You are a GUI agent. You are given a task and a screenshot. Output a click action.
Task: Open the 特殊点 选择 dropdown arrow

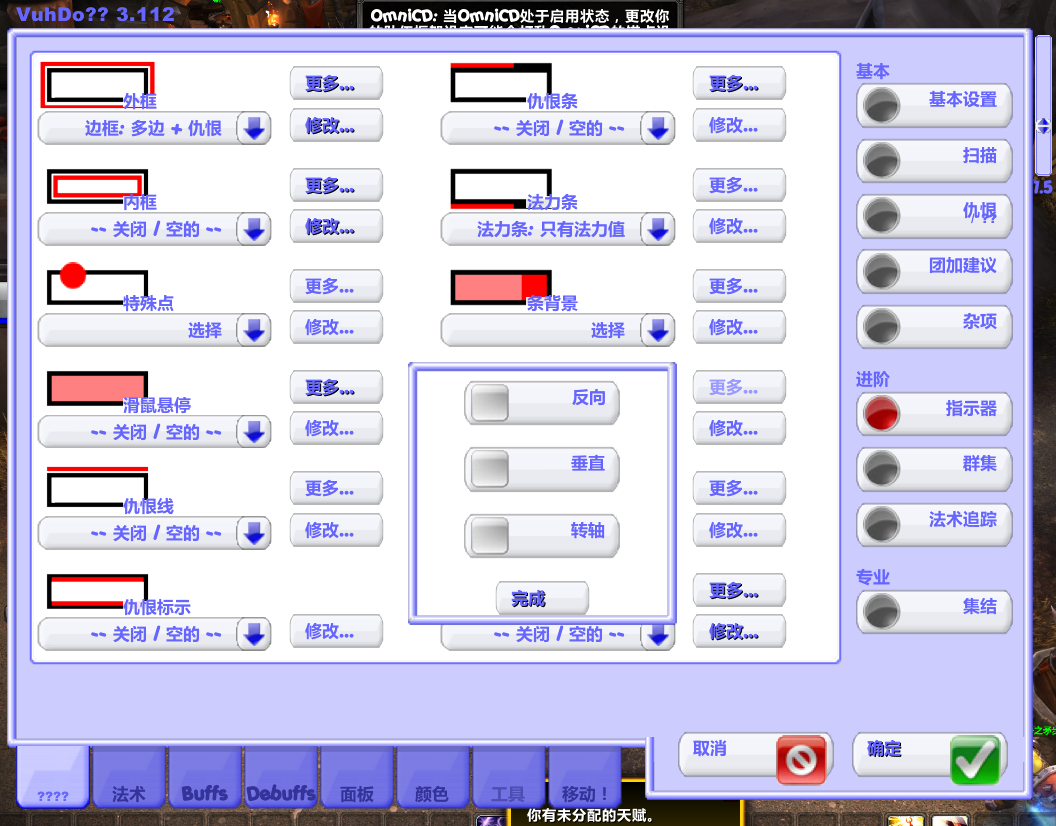pyautogui.click(x=254, y=331)
